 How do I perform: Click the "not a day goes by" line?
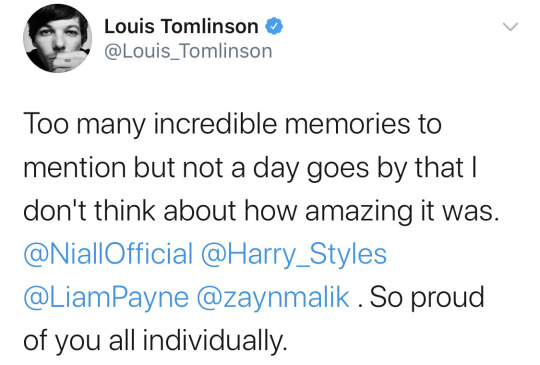pyautogui.click(x=250, y=168)
